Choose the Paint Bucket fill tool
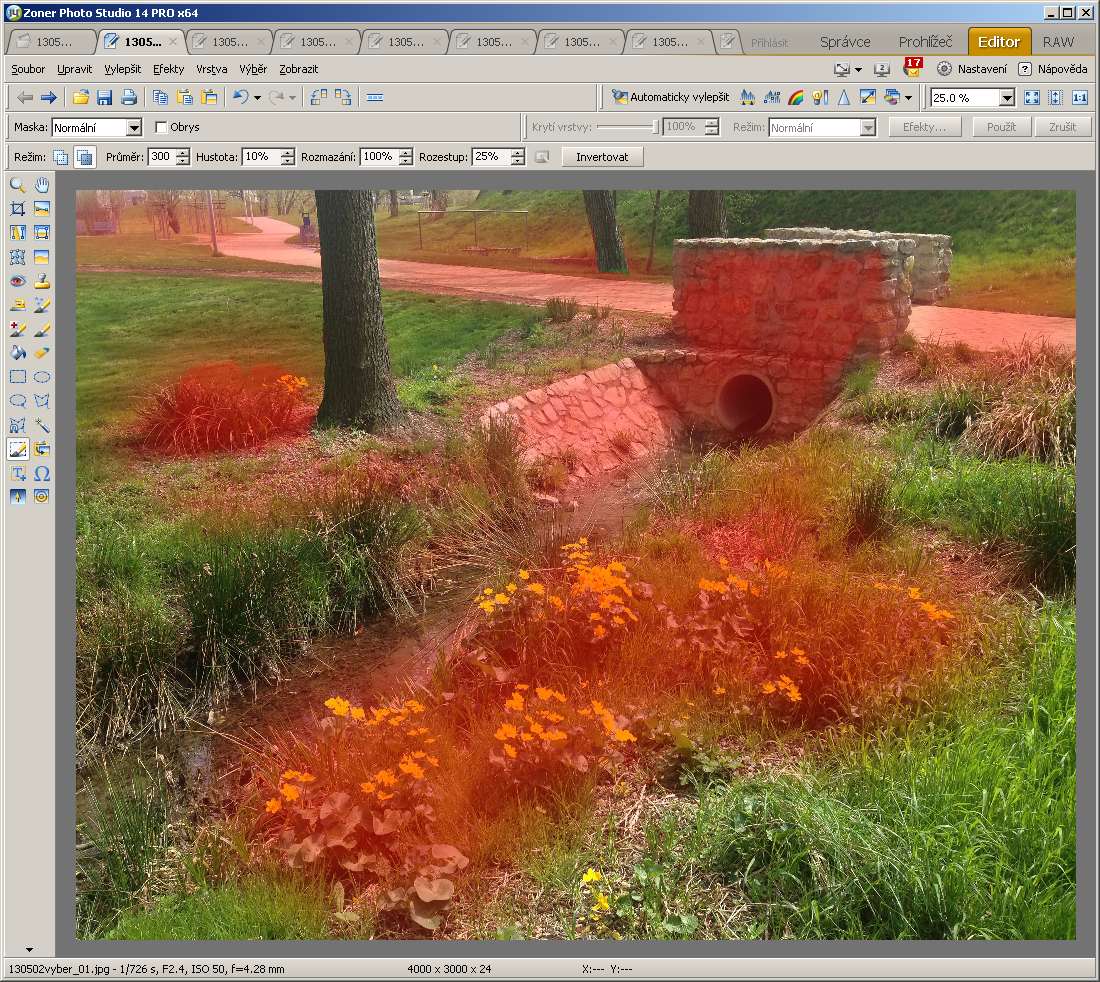The width and height of the screenshot is (1100, 982). pos(17,353)
